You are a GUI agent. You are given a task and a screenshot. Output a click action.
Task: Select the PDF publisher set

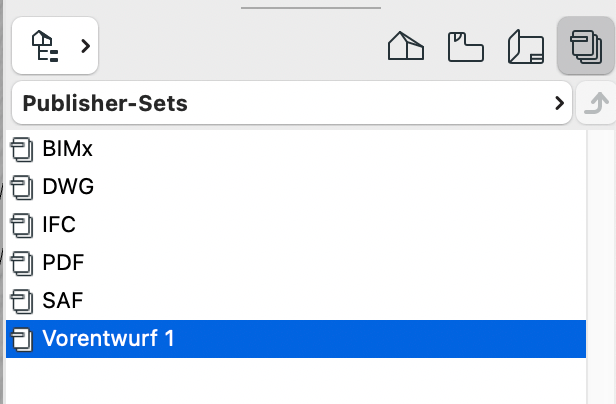(x=296, y=263)
